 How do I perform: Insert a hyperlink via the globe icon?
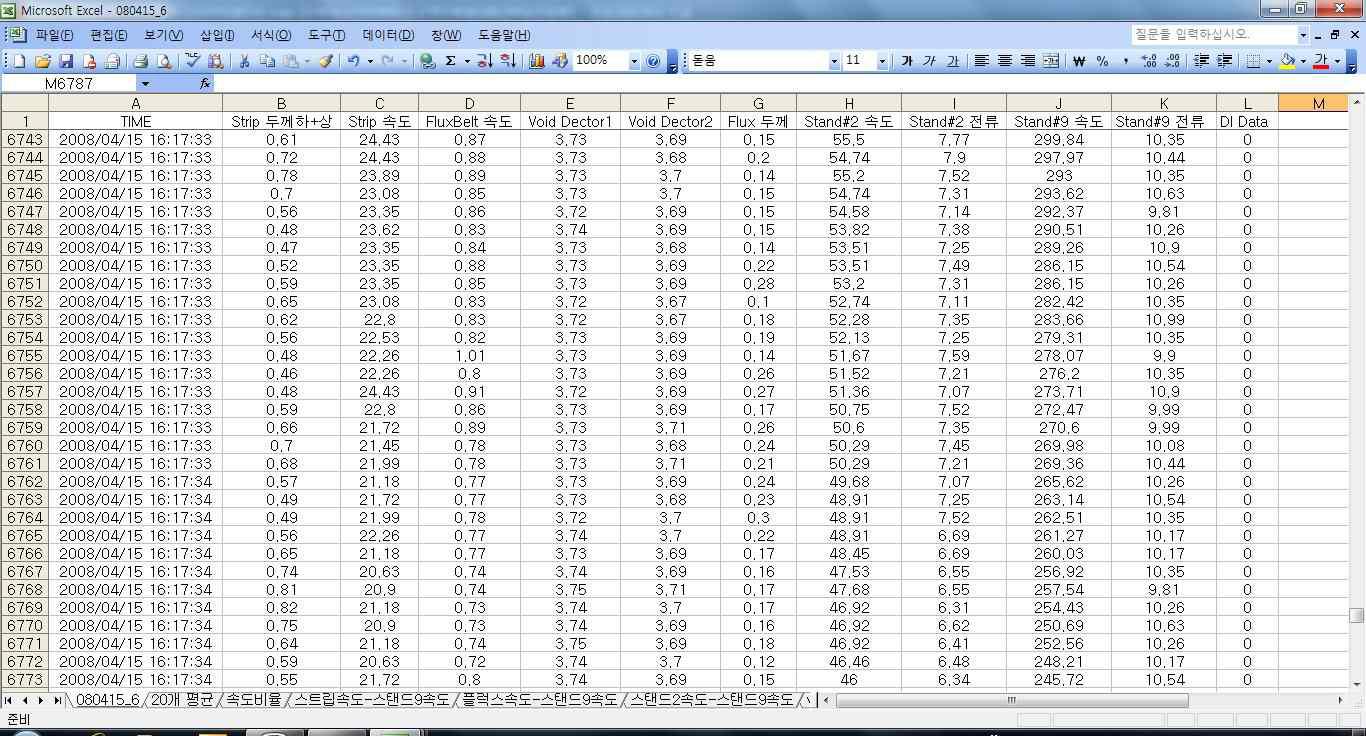(427, 61)
